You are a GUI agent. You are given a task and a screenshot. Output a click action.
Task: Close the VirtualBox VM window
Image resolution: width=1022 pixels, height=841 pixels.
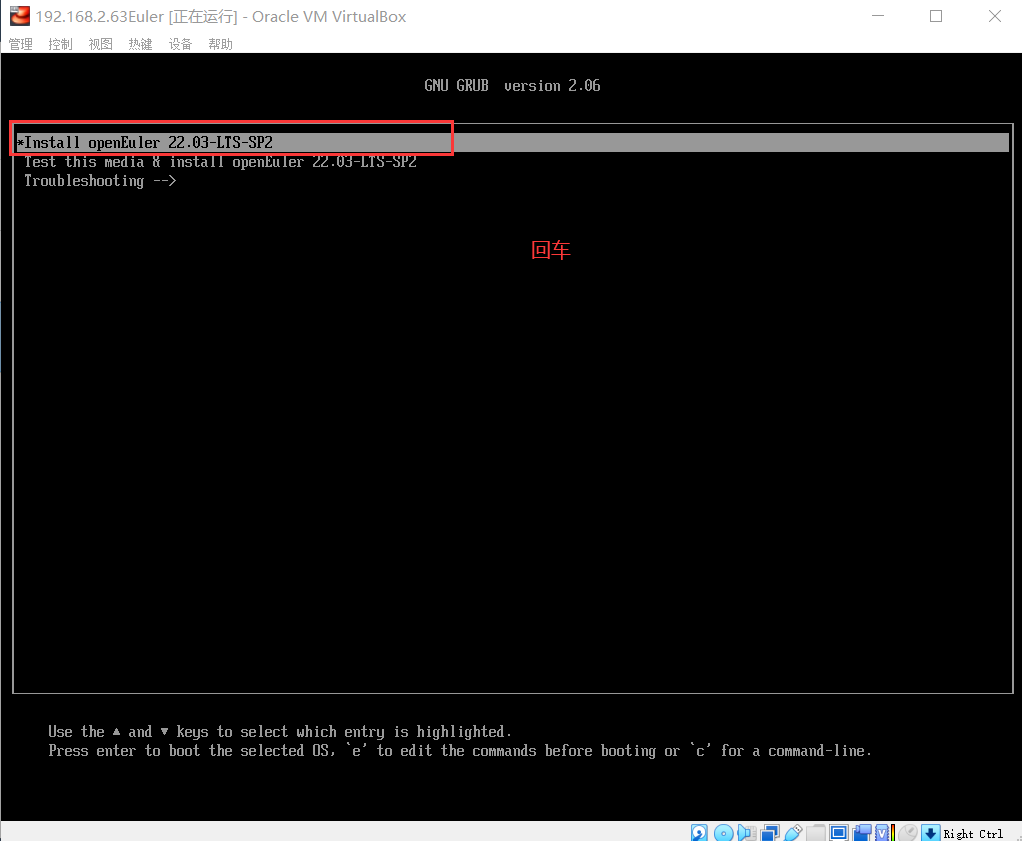point(995,16)
